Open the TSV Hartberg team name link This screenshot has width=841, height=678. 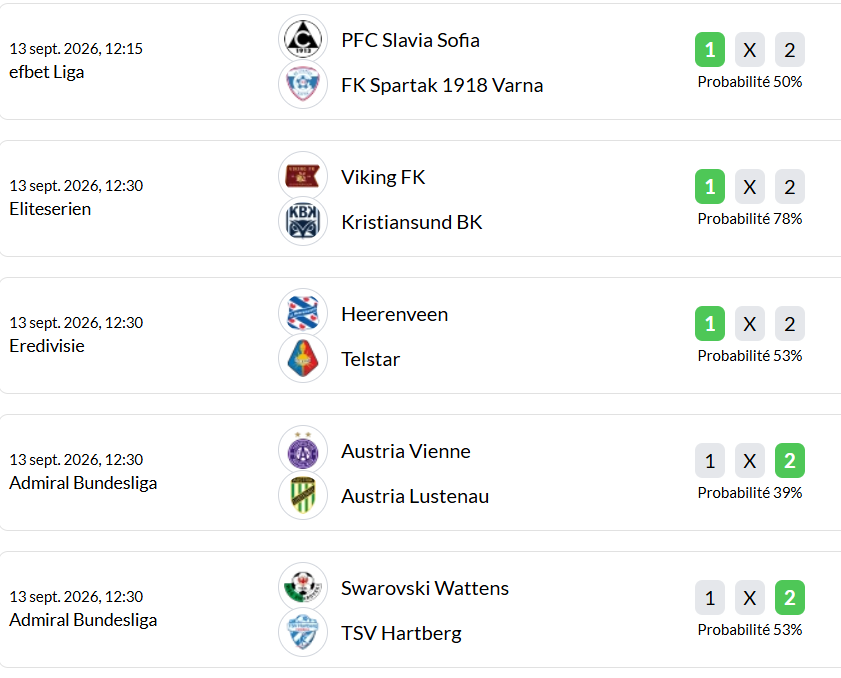(x=402, y=633)
